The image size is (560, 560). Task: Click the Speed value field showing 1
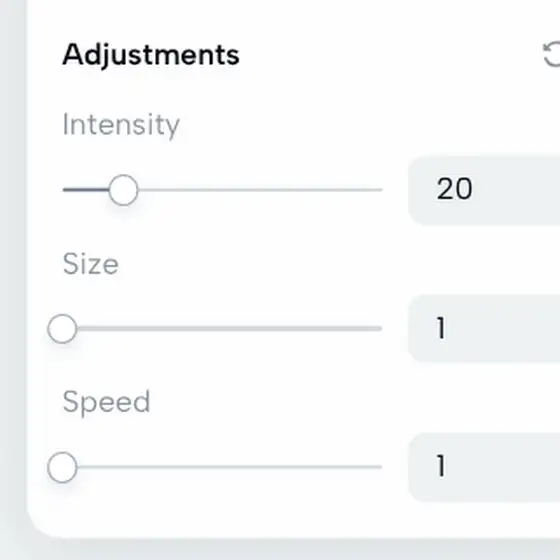[484, 467]
